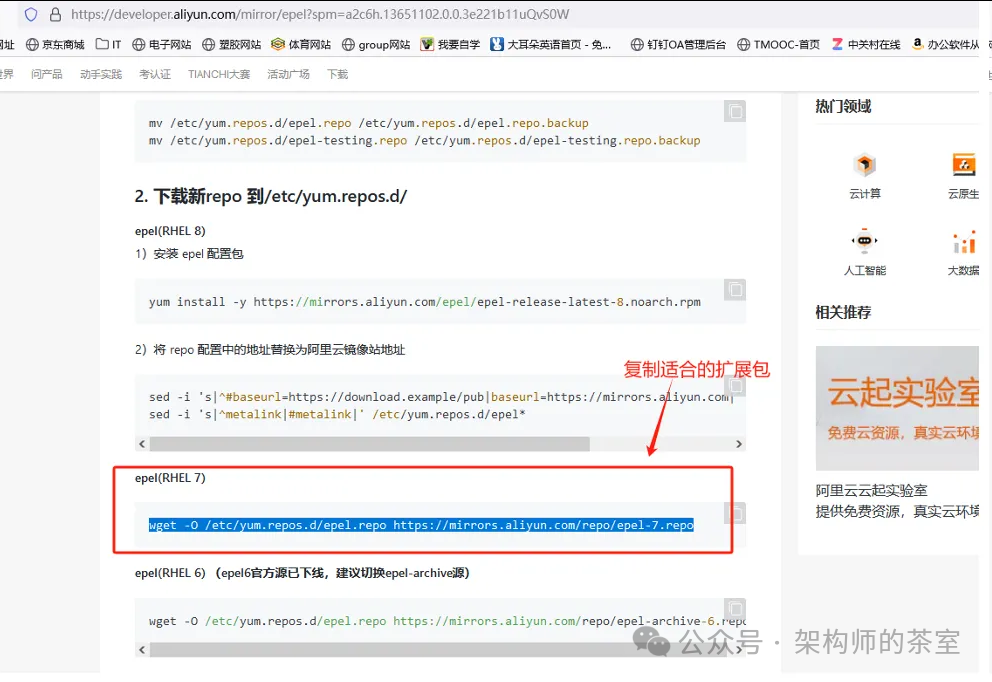Viewport: 992px width, 682px height.
Task: Open the 云起实验室 banner image
Action: [897, 408]
